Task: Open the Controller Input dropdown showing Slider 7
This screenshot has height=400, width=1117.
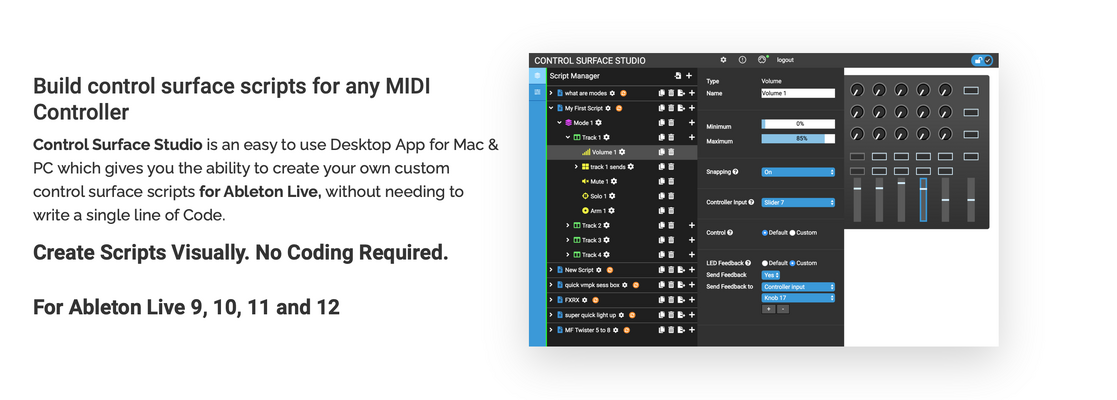Action: pos(798,202)
